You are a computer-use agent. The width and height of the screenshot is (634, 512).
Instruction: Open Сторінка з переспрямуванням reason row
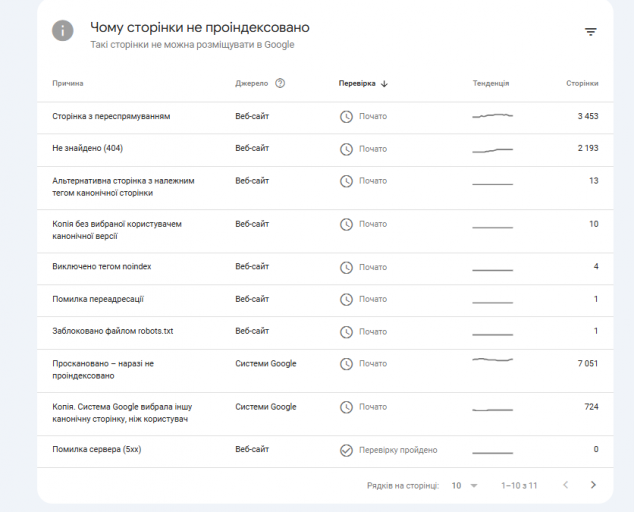pos(325,117)
